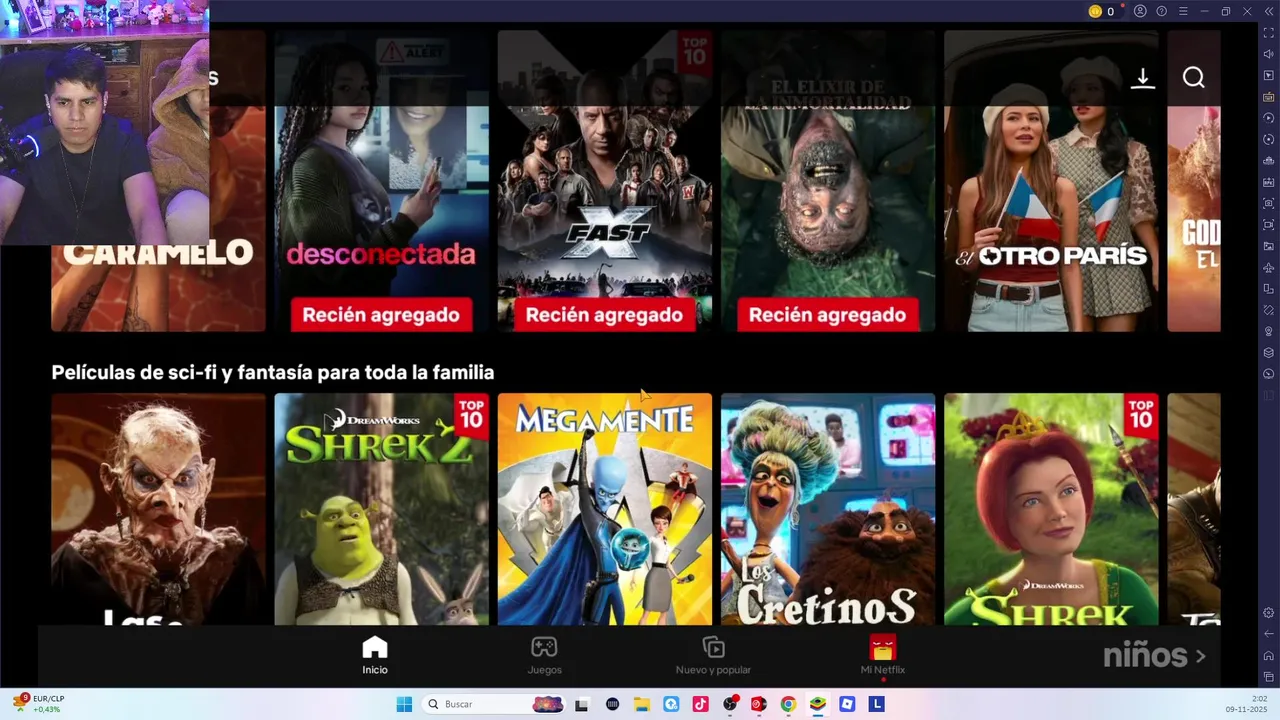Click the set location pin icon in sidebar
Image resolution: width=1280 pixels, height=720 pixels.
click(1269, 331)
